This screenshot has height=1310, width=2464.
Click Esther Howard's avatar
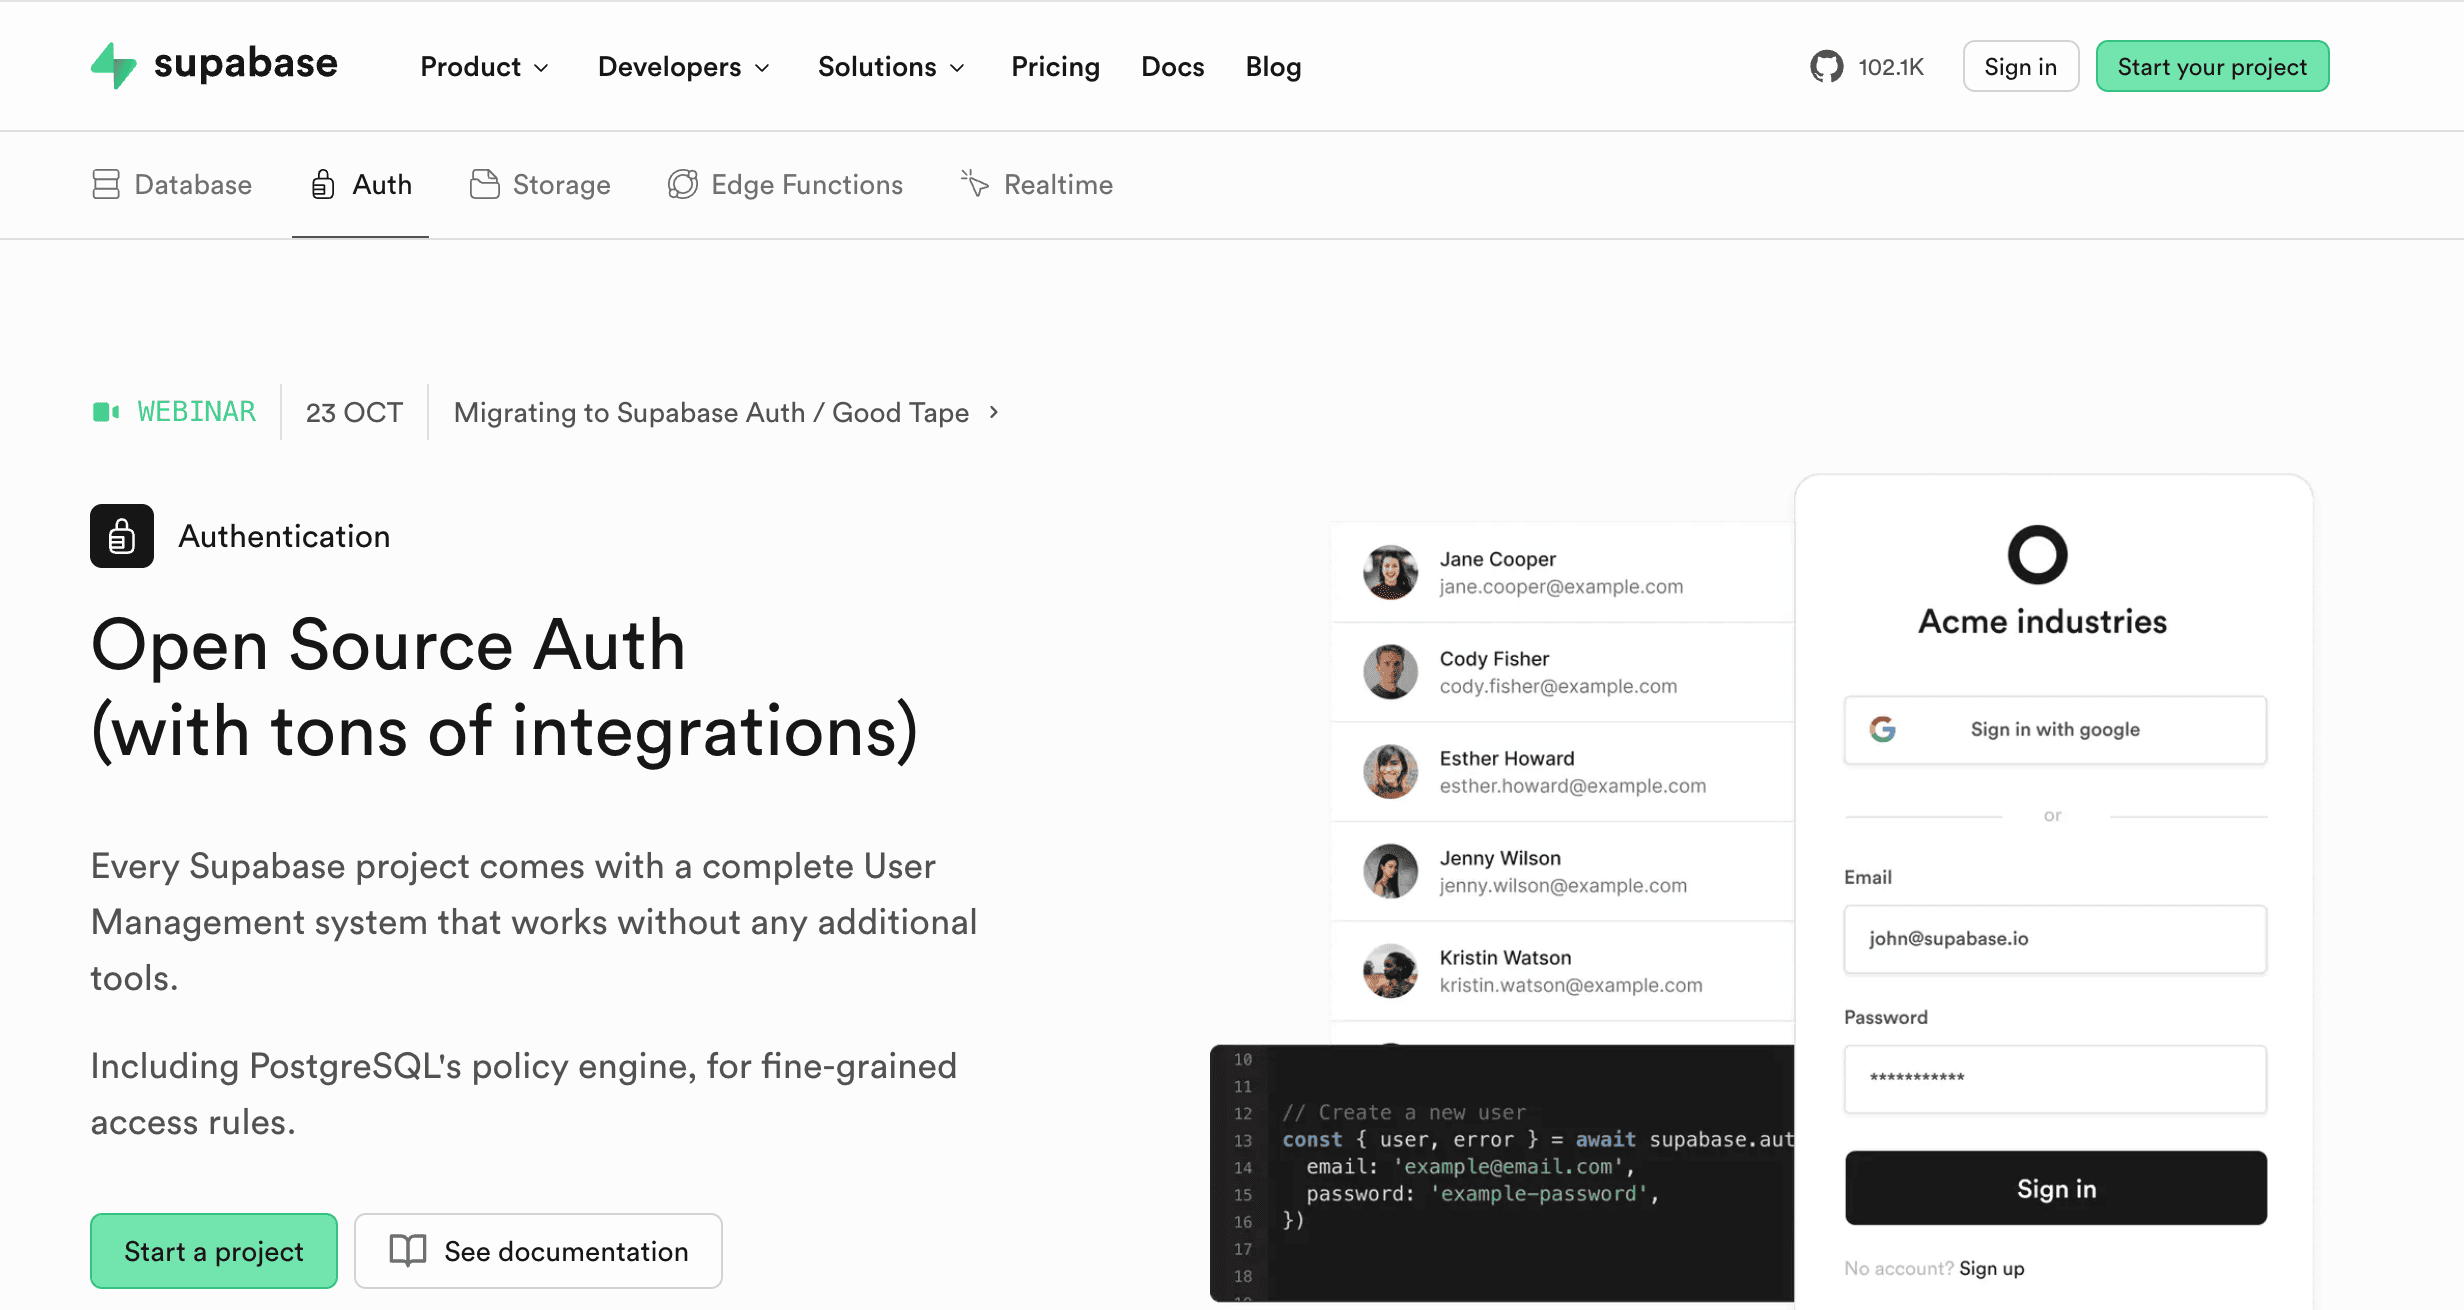point(1390,771)
